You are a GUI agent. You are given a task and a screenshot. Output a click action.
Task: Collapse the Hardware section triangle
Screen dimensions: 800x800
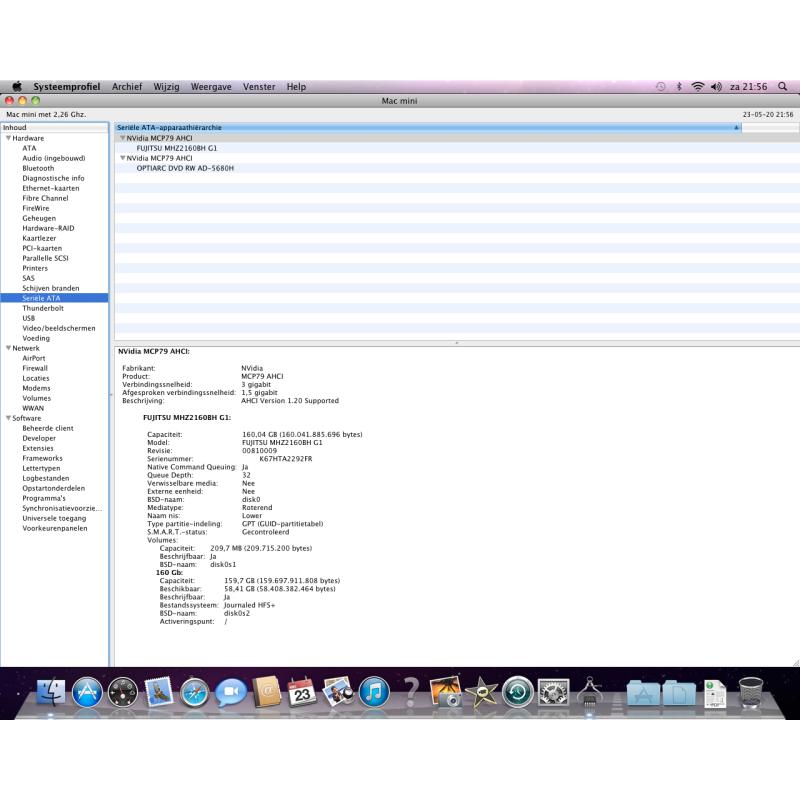click(8, 138)
